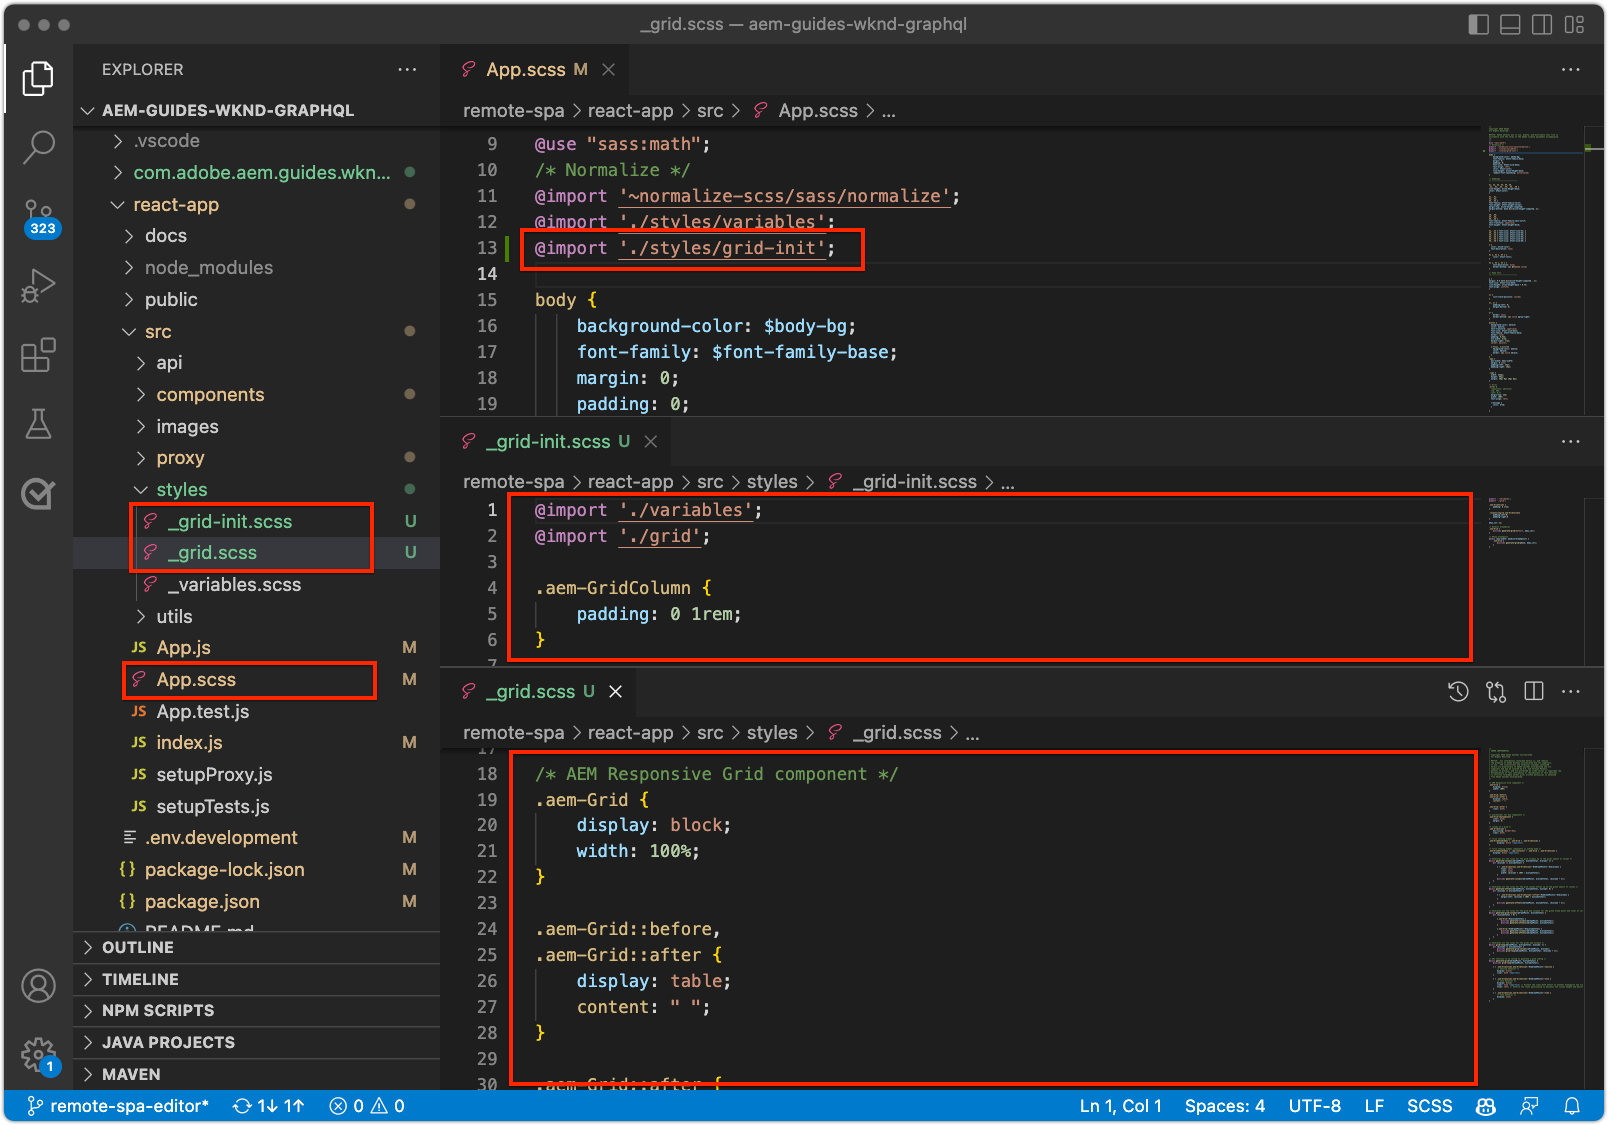The image size is (1608, 1125).
Task: Open the Extensions view
Action: pyautogui.click(x=38, y=355)
